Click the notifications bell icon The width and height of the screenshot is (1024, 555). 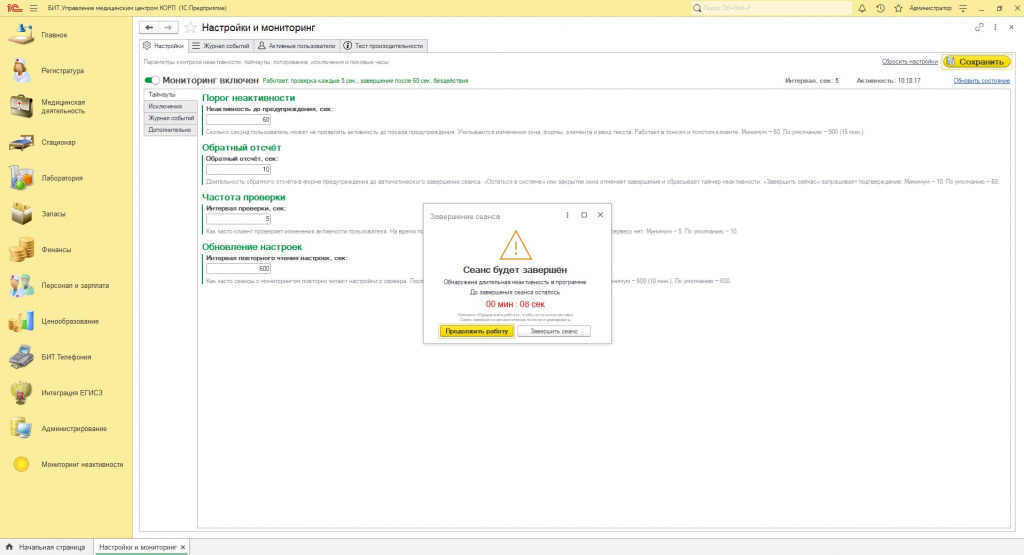pyautogui.click(x=862, y=8)
